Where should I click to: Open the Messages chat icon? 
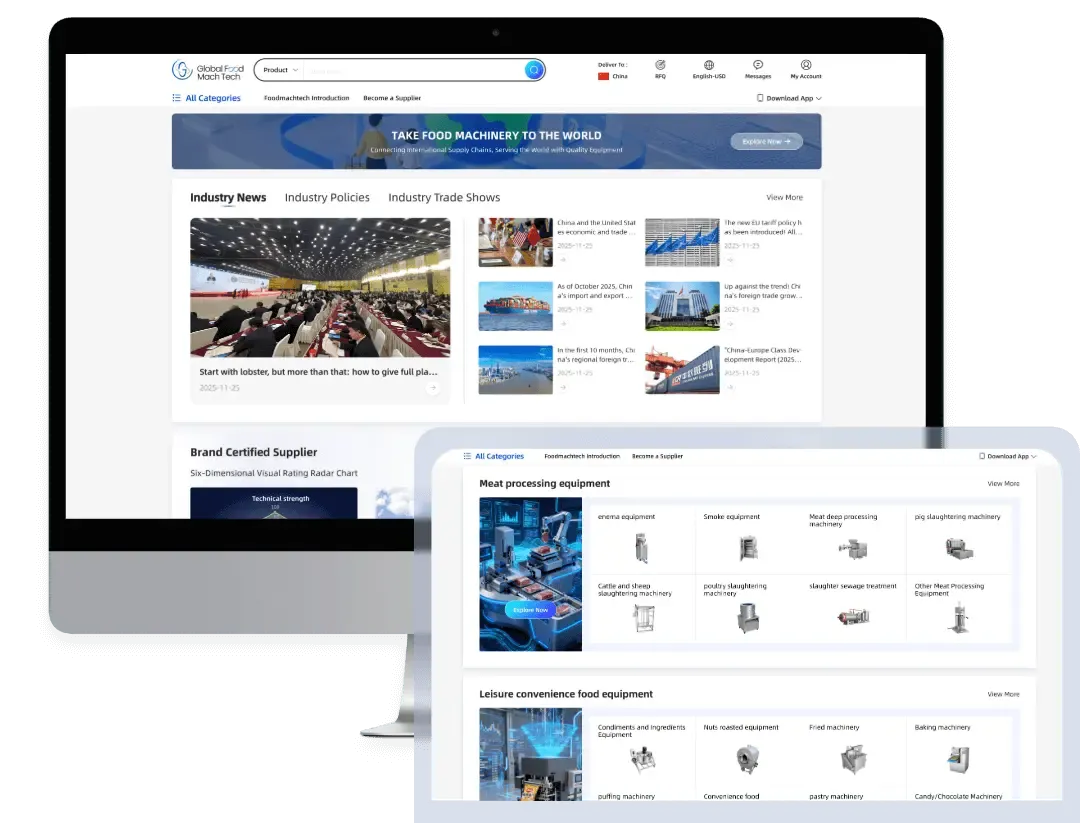[x=758, y=65]
